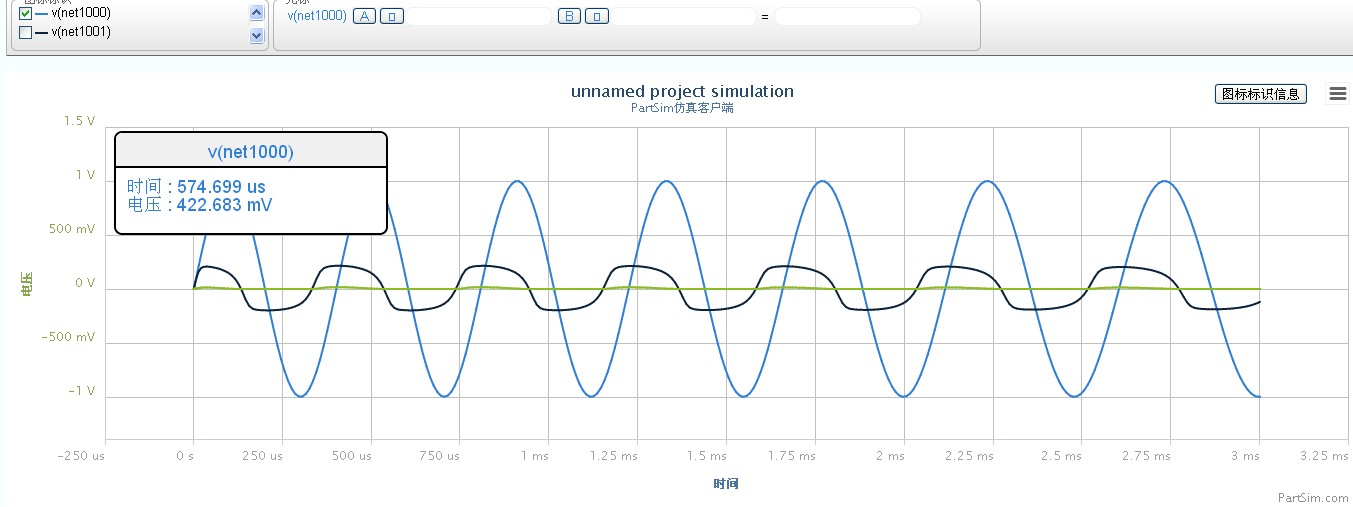Click the x-axis title 时间
Screen dimensions: 1353x507
pos(726,484)
